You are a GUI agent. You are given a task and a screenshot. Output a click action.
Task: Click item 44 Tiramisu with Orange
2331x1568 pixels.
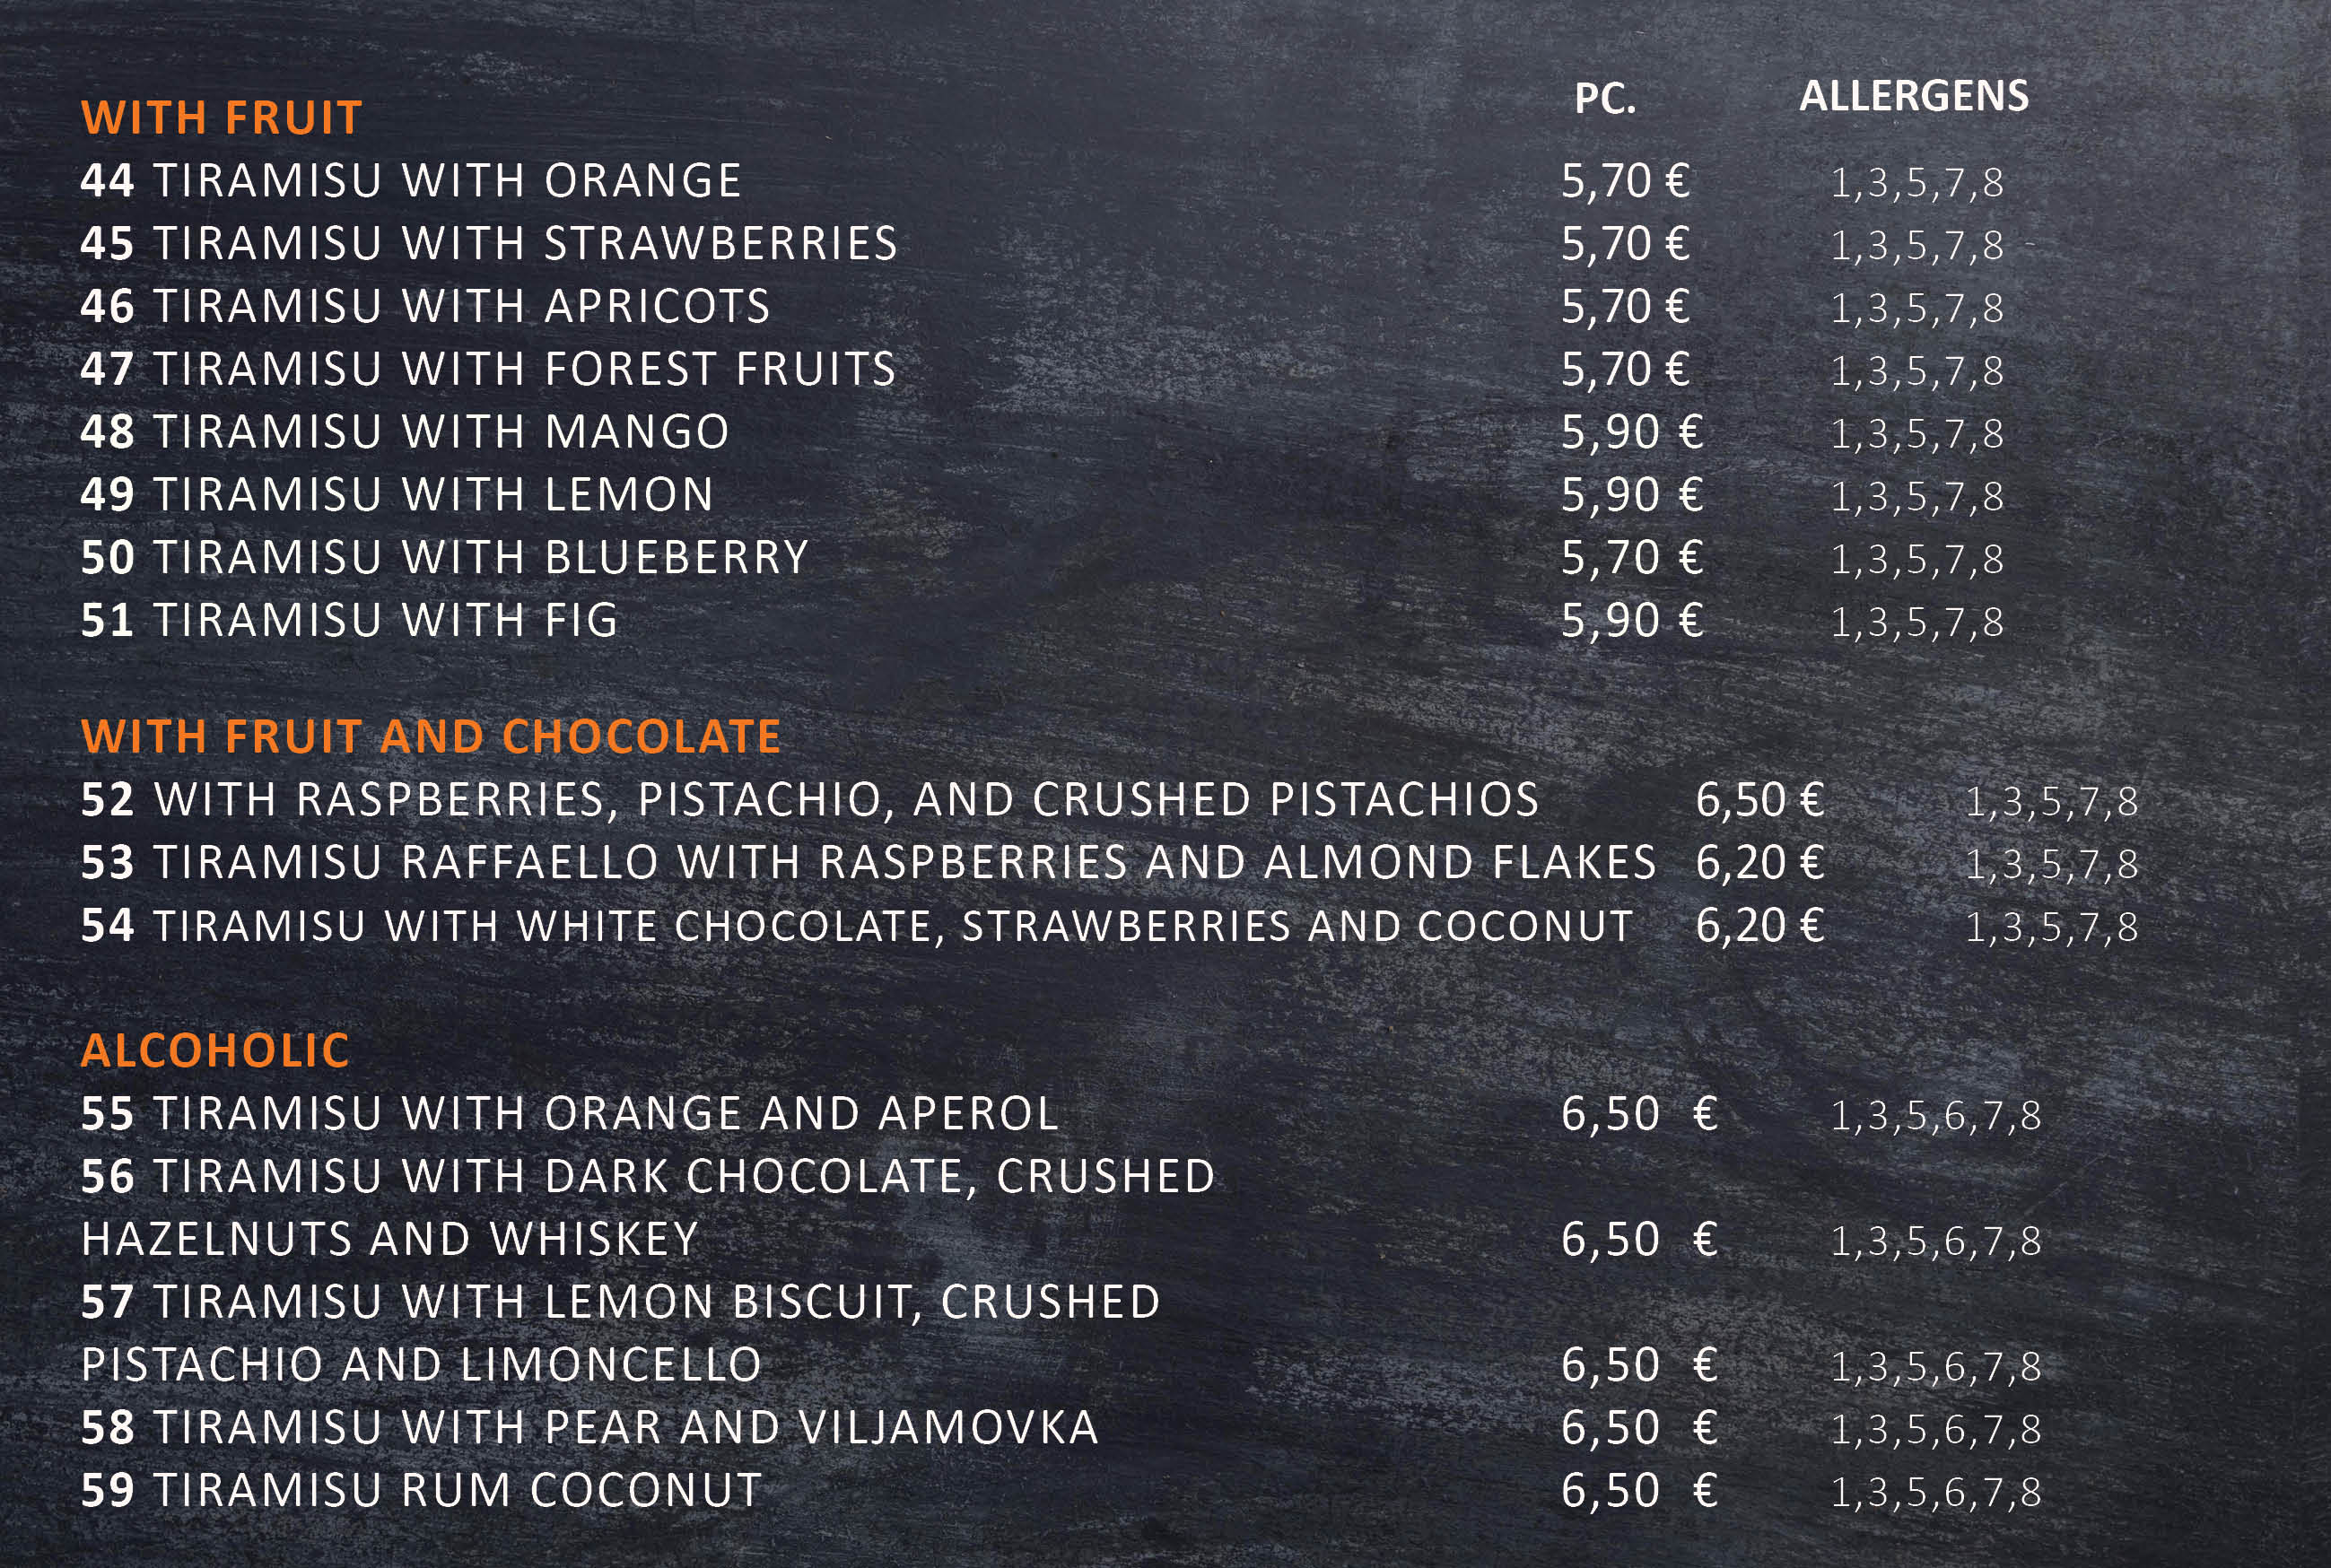[x=411, y=181]
